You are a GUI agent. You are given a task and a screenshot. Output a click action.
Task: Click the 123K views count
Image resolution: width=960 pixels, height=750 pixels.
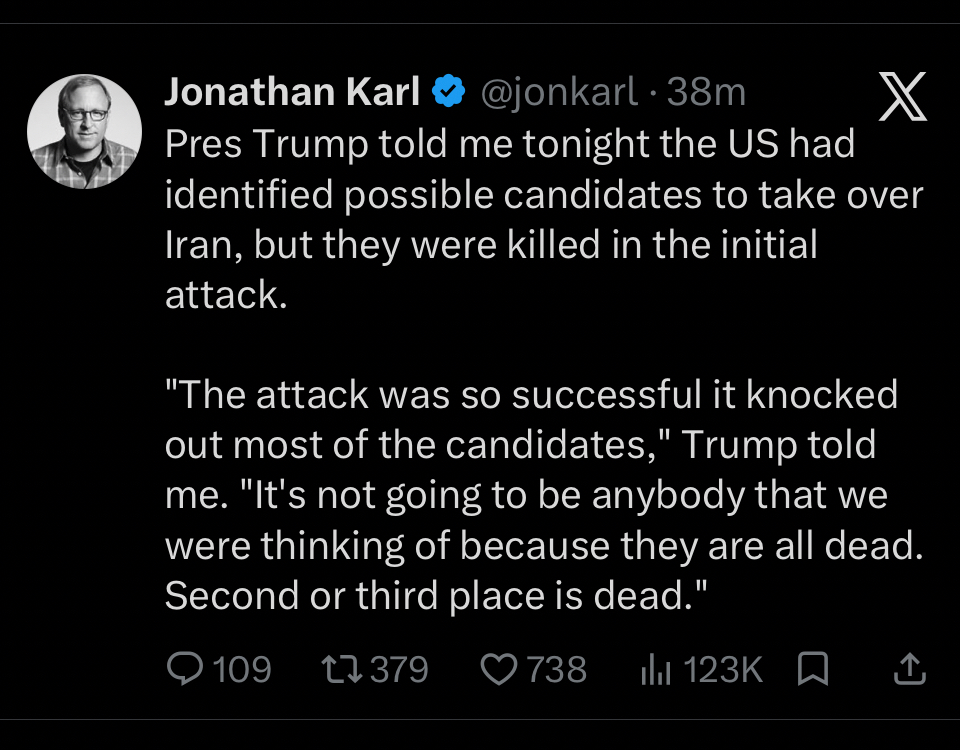click(725, 668)
